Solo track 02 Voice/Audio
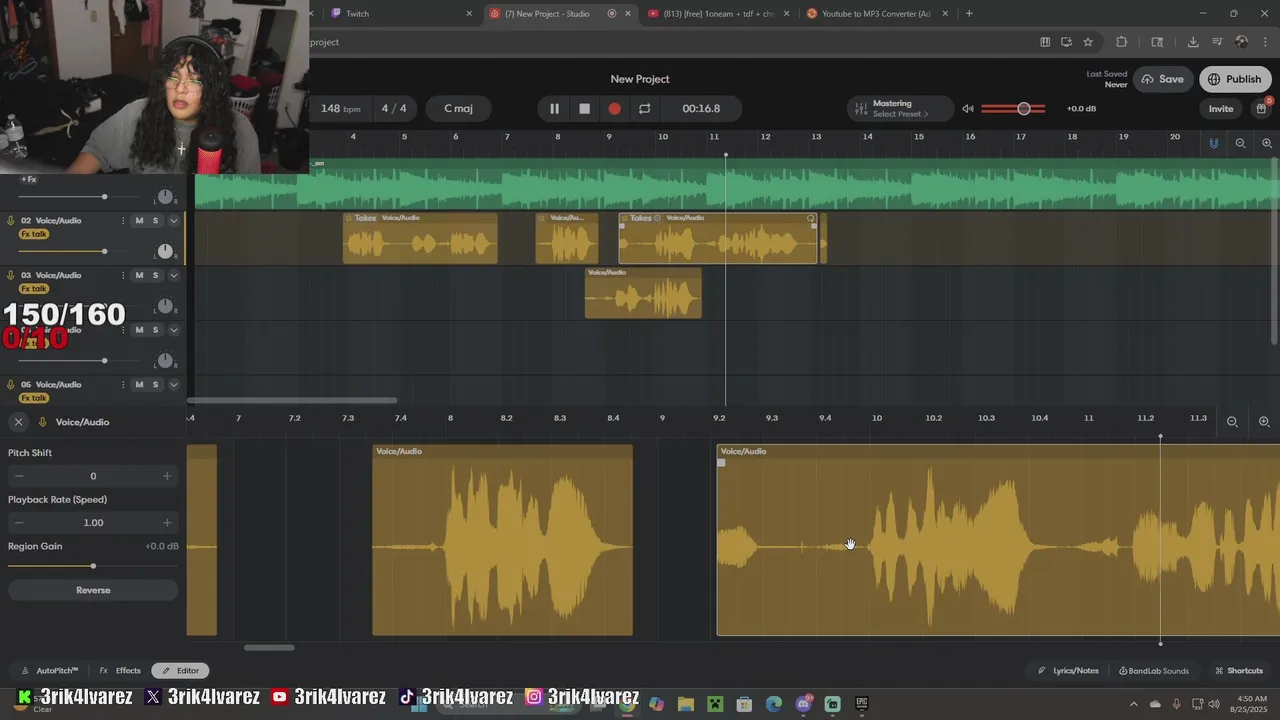The height and width of the screenshot is (720, 1280). pos(155,221)
